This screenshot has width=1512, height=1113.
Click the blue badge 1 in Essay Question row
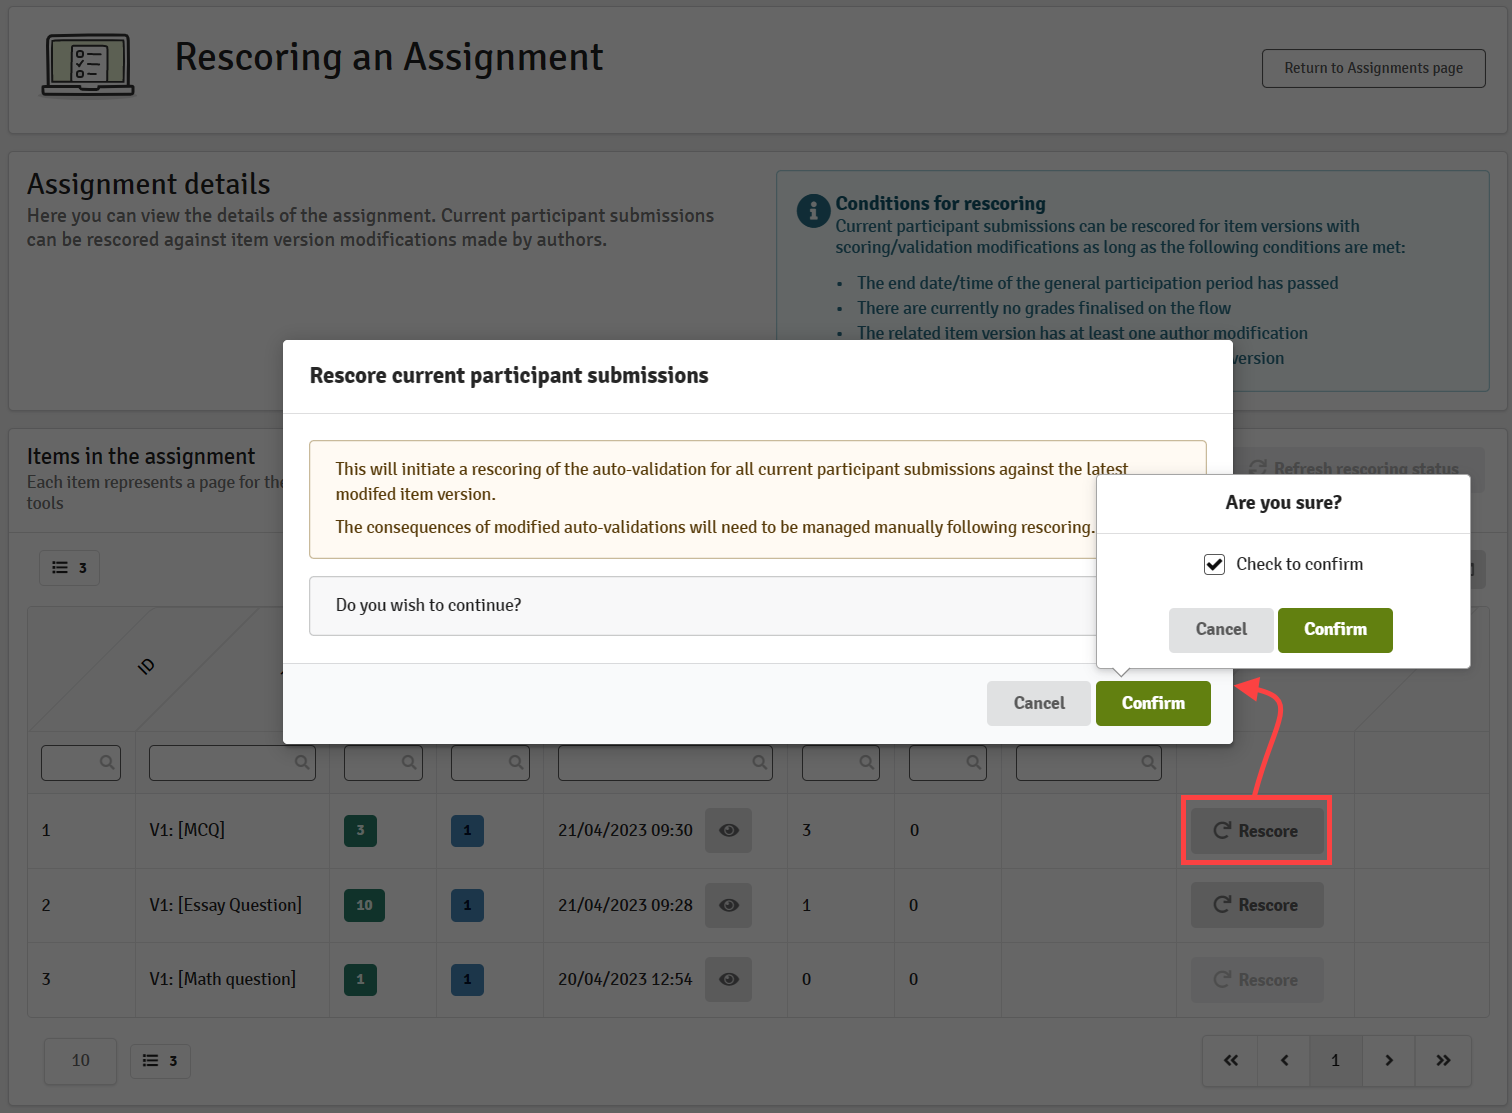[x=467, y=905]
